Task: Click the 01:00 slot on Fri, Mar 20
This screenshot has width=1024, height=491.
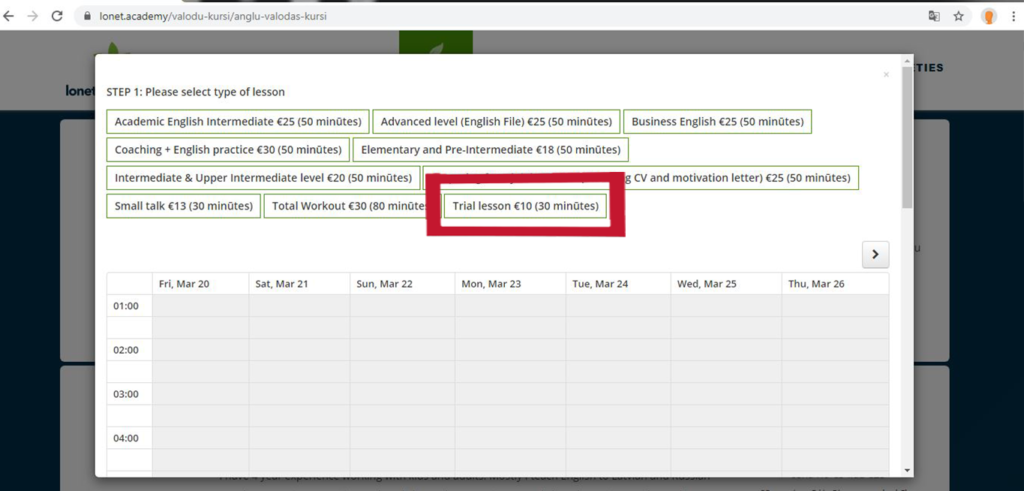Action: (200, 305)
